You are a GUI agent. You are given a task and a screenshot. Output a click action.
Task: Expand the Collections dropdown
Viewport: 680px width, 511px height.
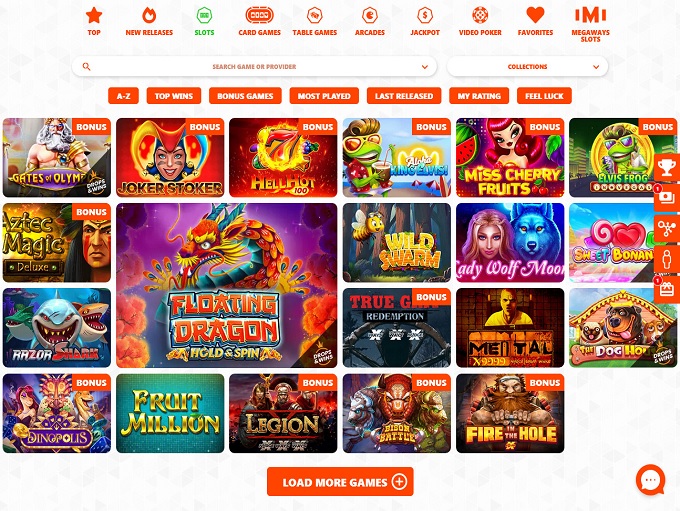(527, 67)
